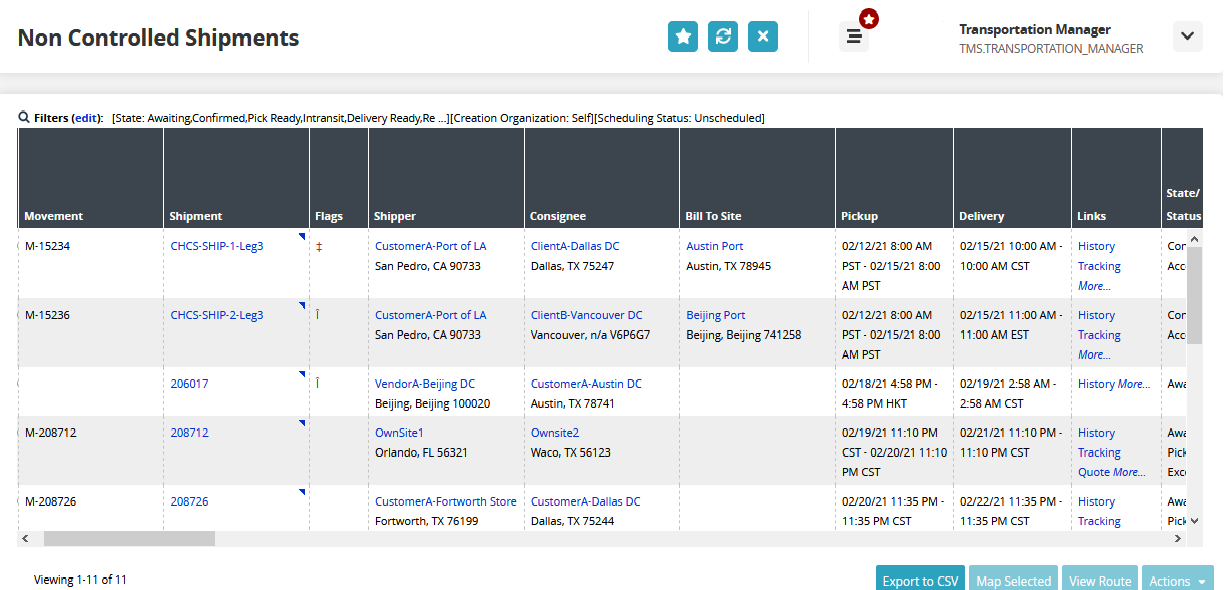1225x590 pixels.
Task: Expand the Transportation Manager user dropdown
Action: (1187, 36)
